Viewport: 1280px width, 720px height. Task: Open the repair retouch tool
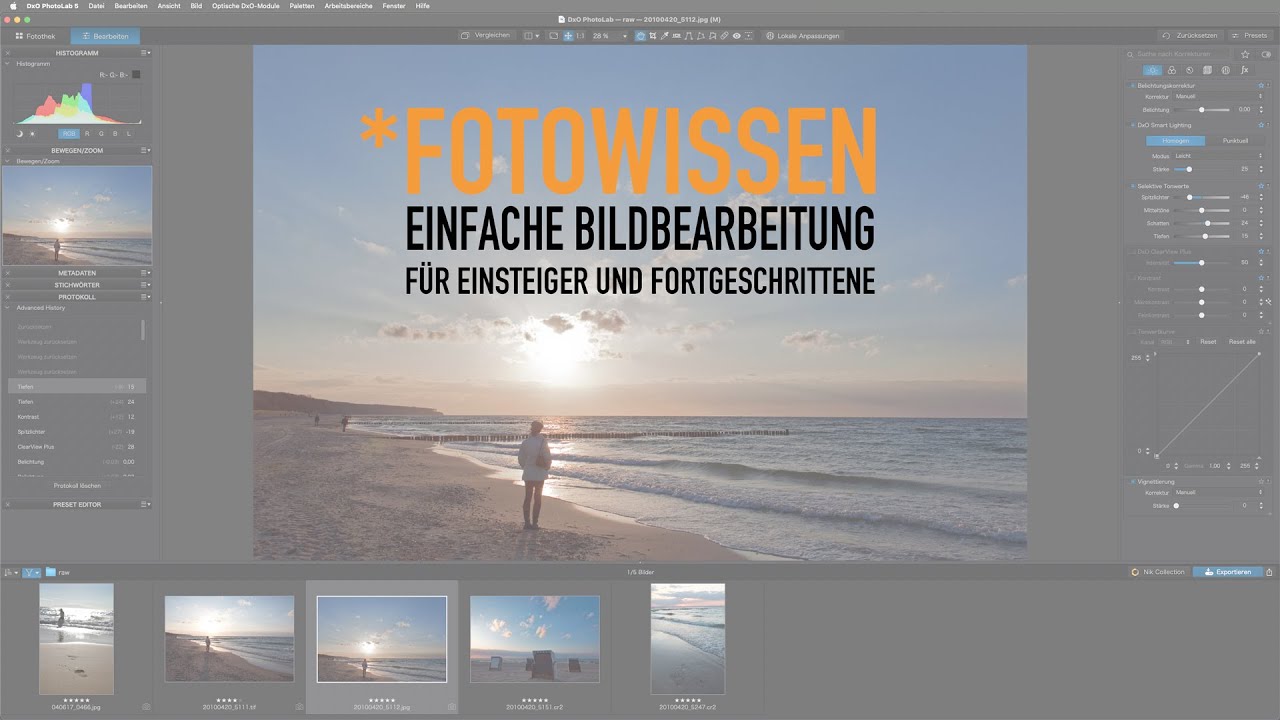point(724,36)
